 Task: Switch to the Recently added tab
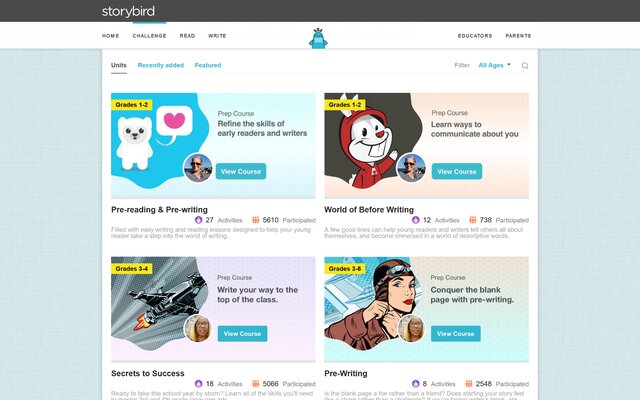click(x=160, y=65)
